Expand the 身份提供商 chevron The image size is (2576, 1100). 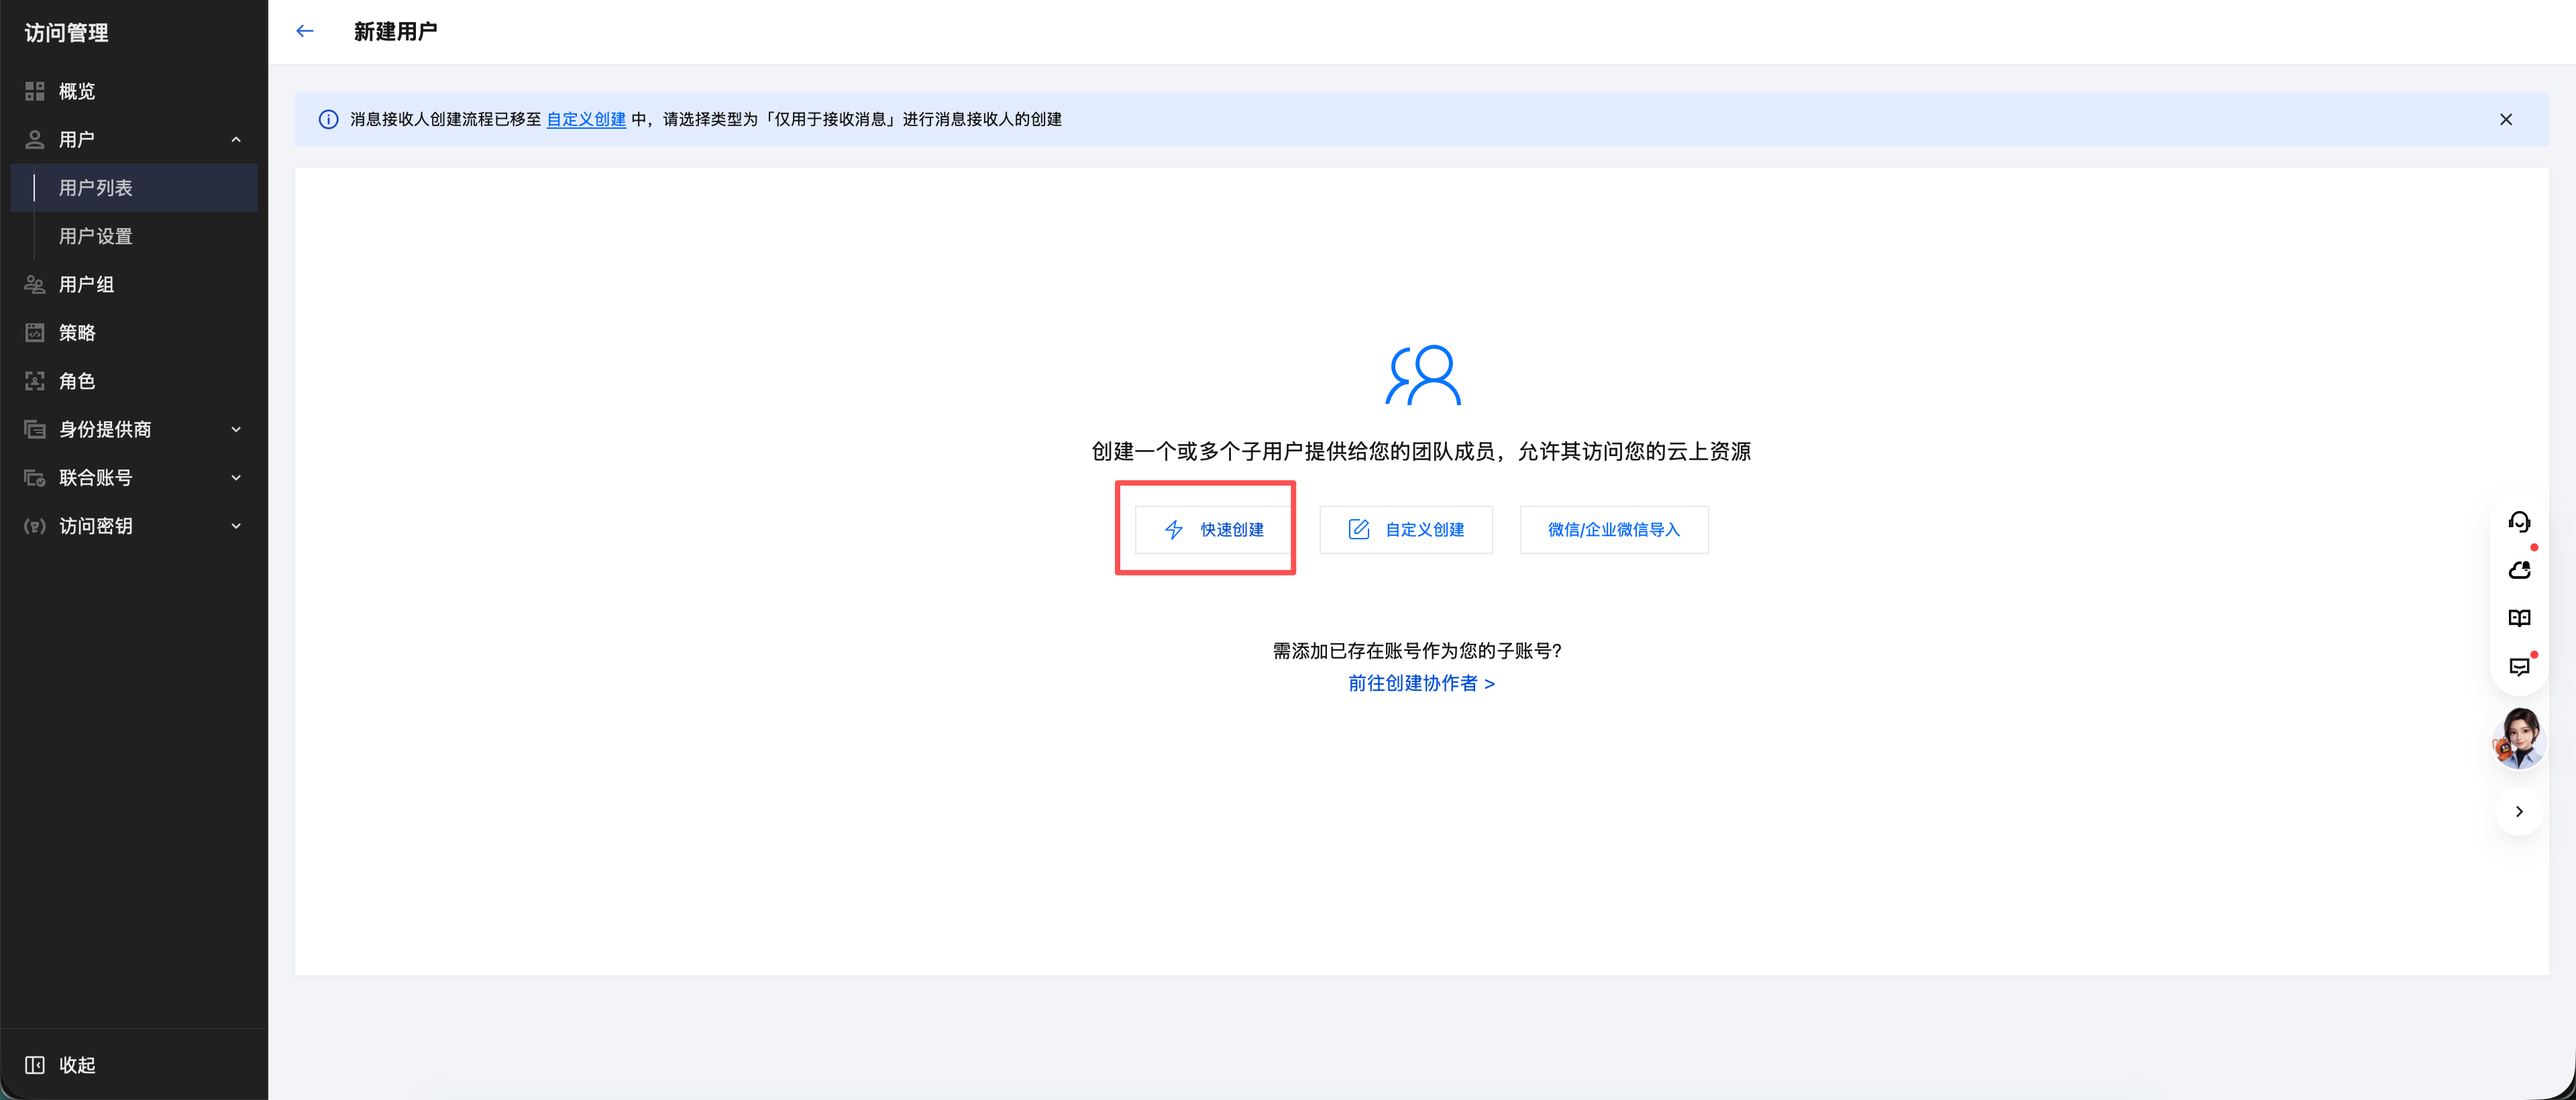236,429
